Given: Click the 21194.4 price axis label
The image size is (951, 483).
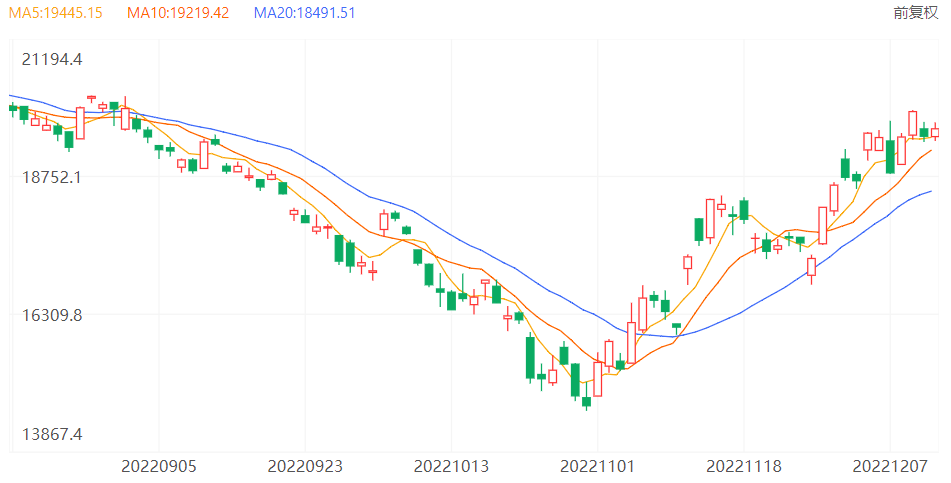Looking at the screenshot, I should click(x=52, y=59).
